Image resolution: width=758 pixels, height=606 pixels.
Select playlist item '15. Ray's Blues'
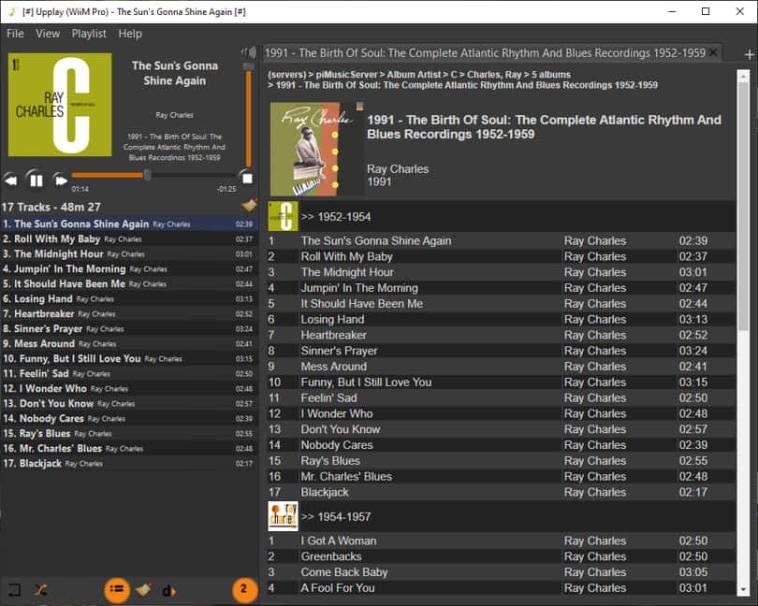(x=128, y=433)
